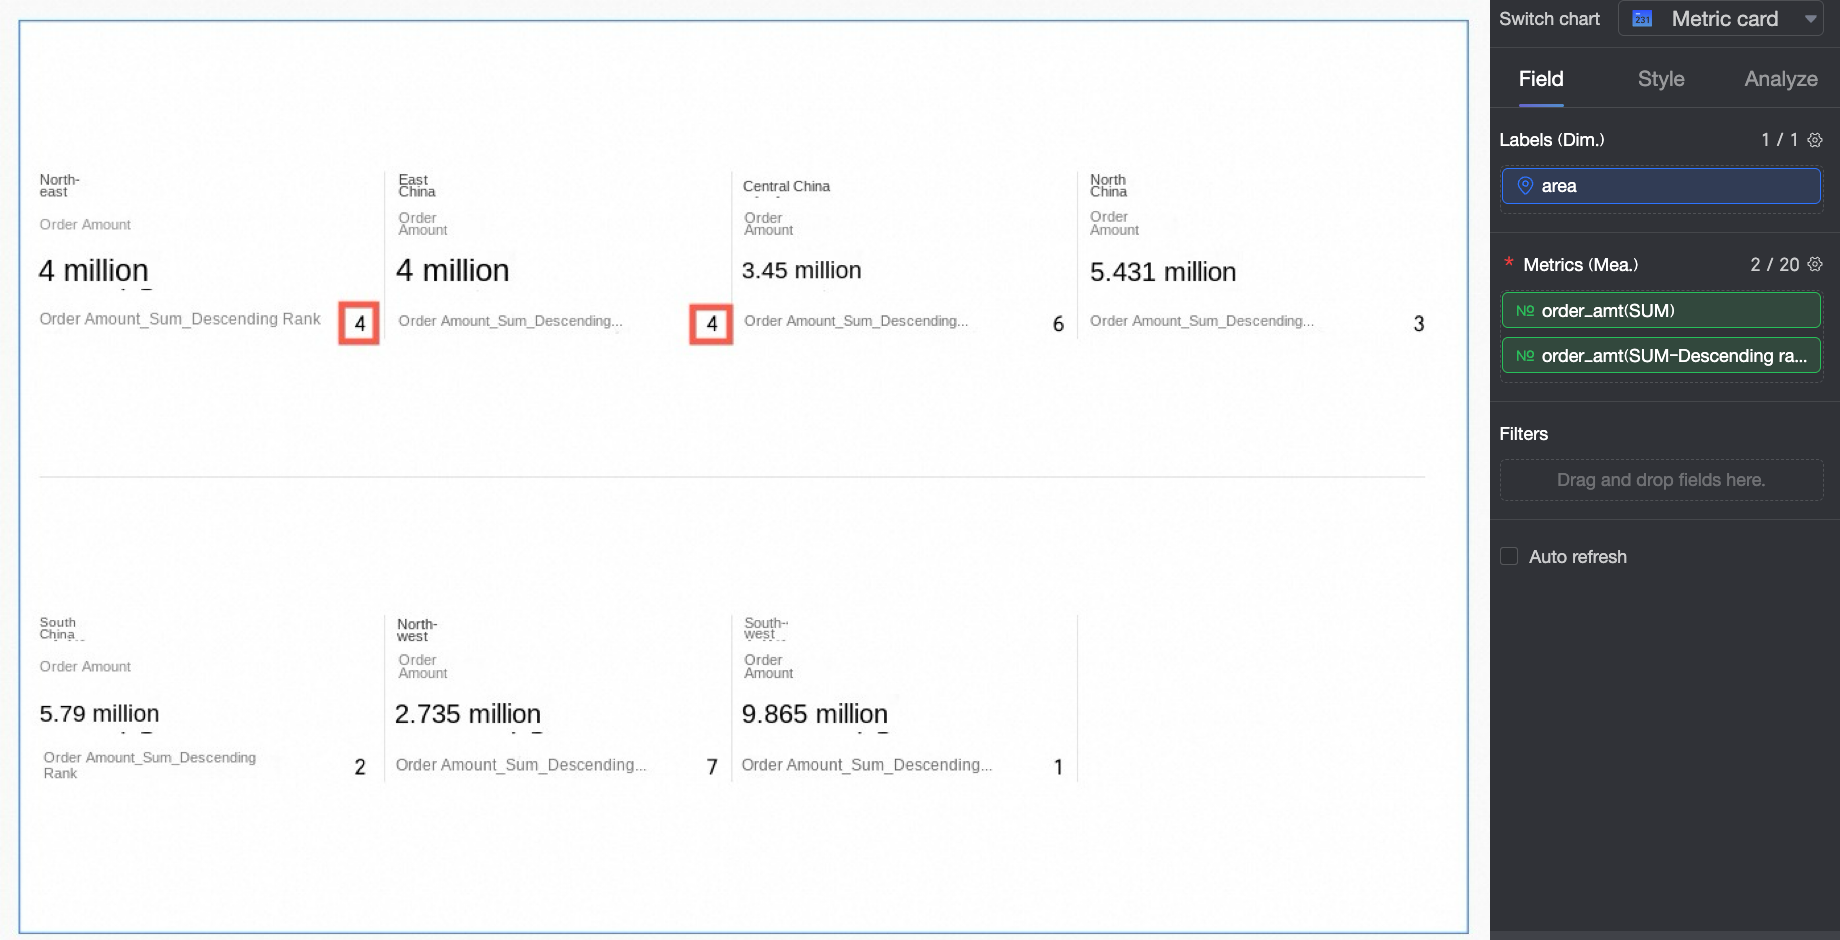Click the 4 million value of North-east card
1840x940 pixels.
point(93,271)
